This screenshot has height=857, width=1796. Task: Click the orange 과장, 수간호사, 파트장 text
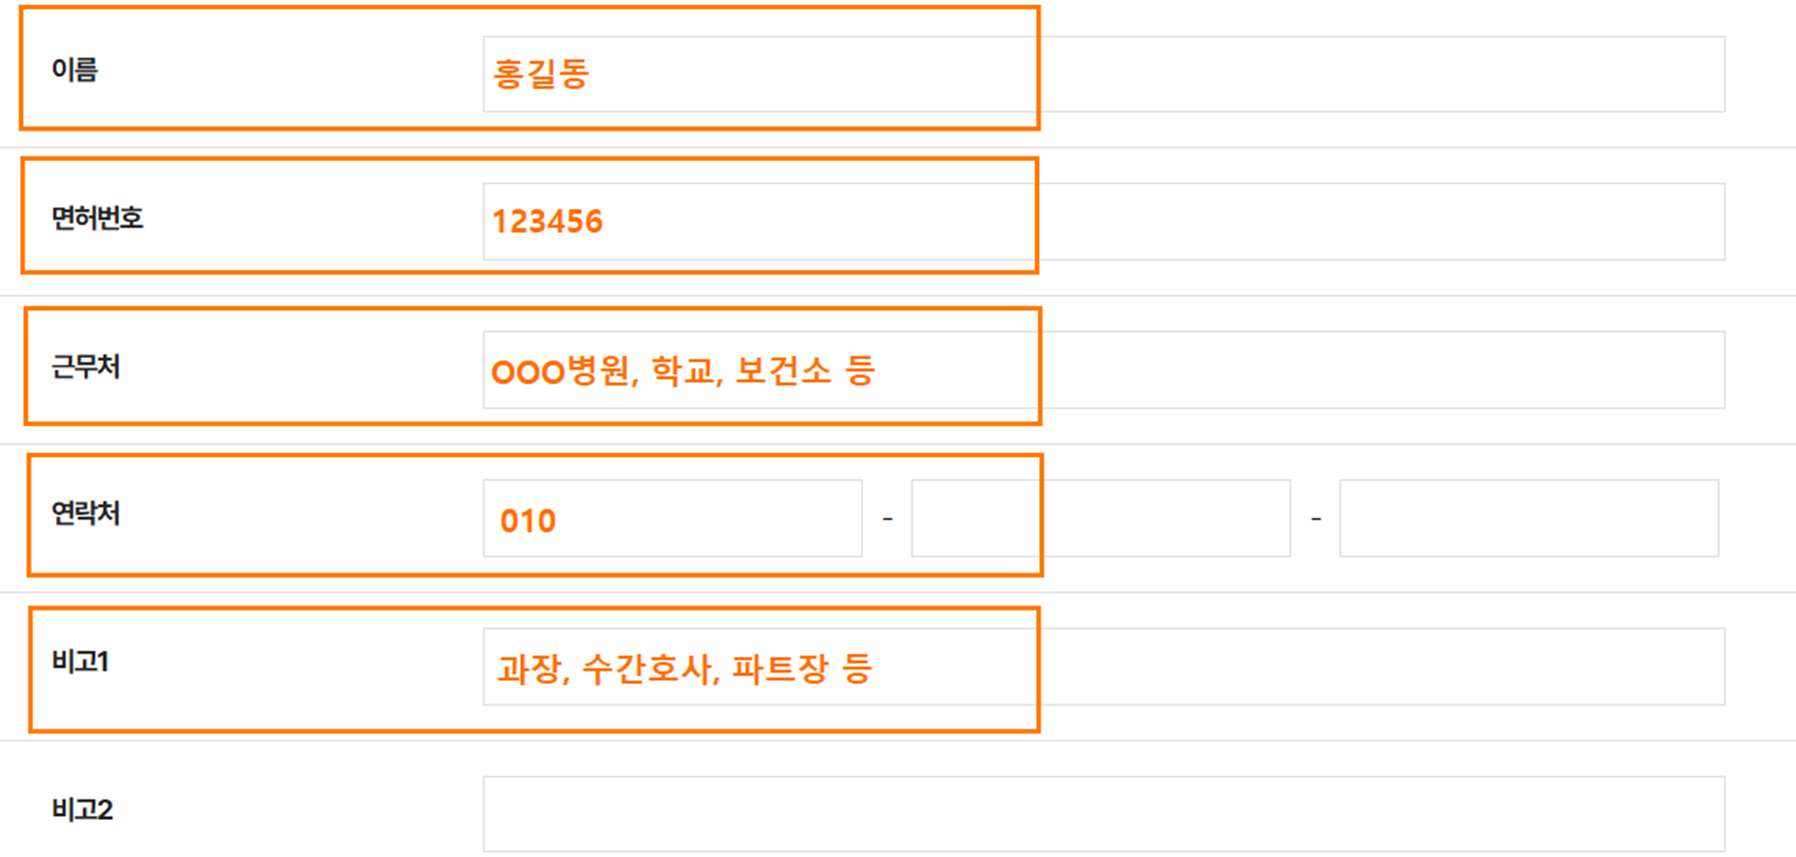pos(685,668)
